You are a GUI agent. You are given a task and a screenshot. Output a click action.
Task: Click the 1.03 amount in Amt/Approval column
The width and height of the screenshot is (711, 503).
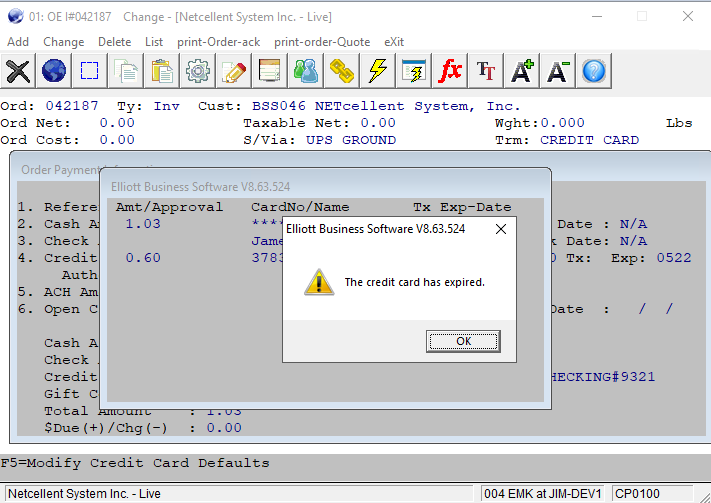click(143, 224)
